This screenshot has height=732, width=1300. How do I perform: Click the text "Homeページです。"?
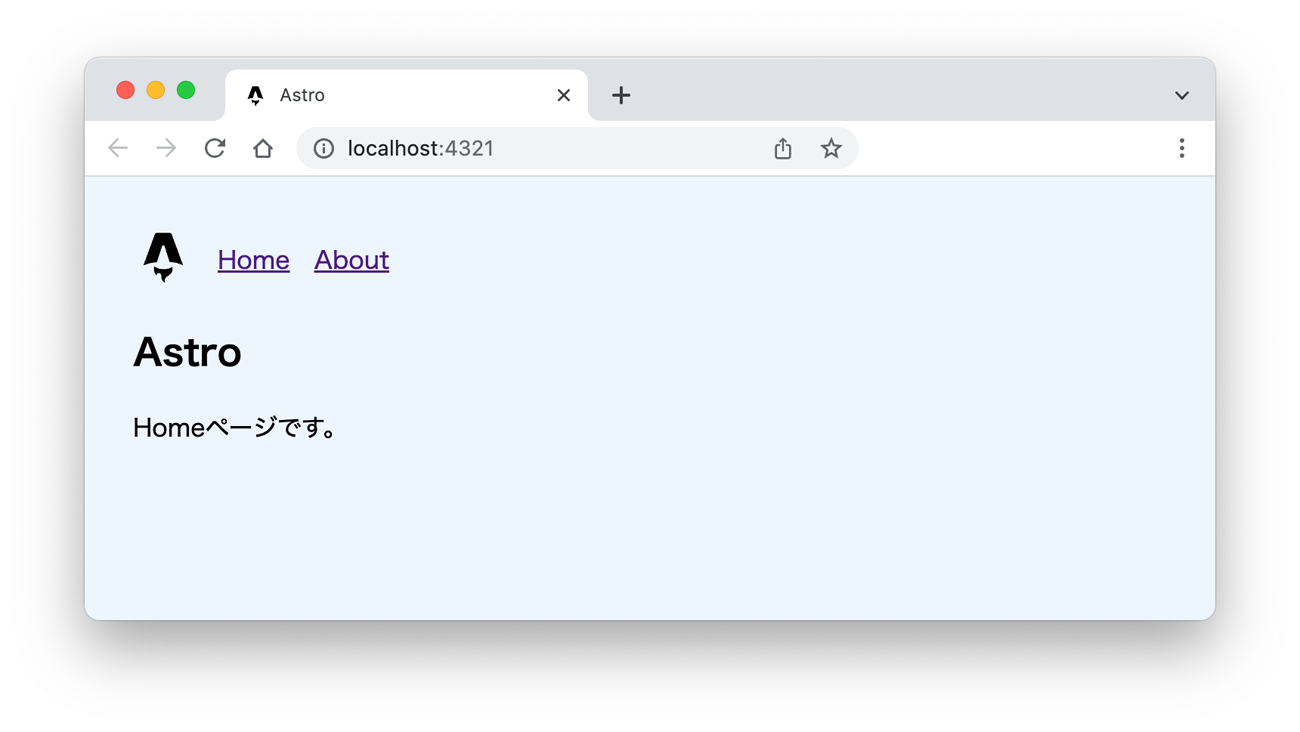click(236, 428)
